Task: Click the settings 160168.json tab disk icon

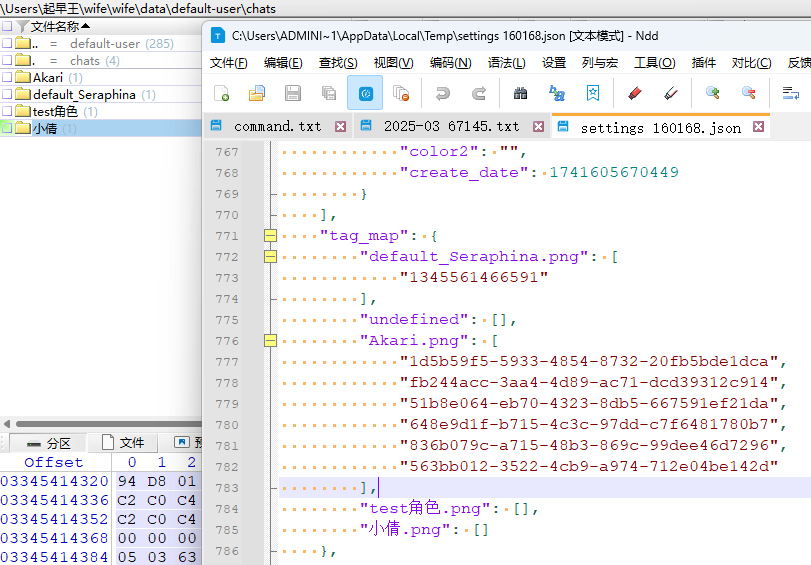Action: click(563, 127)
